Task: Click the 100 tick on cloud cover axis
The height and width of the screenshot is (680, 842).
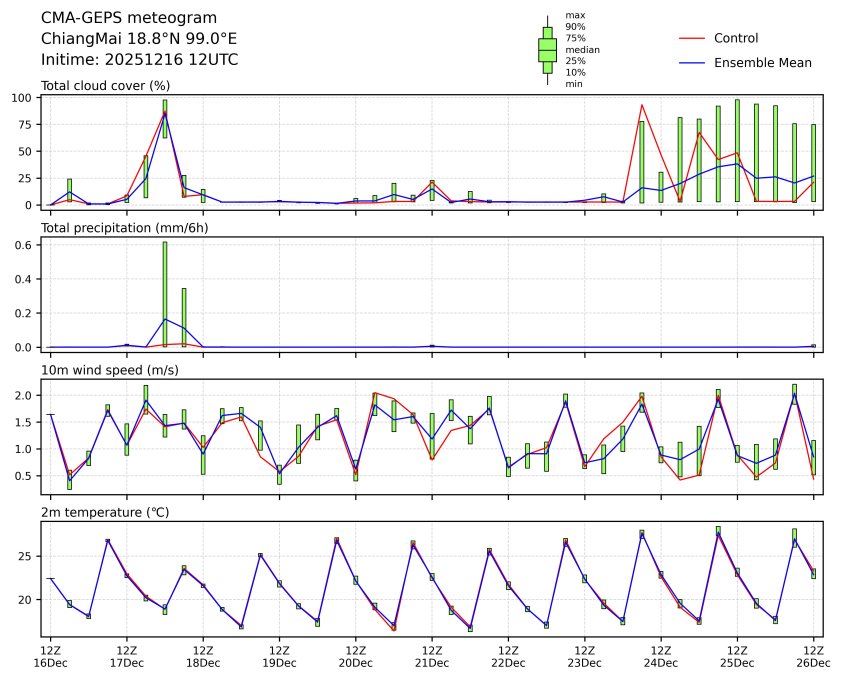Action: pyautogui.click(x=25, y=98)
